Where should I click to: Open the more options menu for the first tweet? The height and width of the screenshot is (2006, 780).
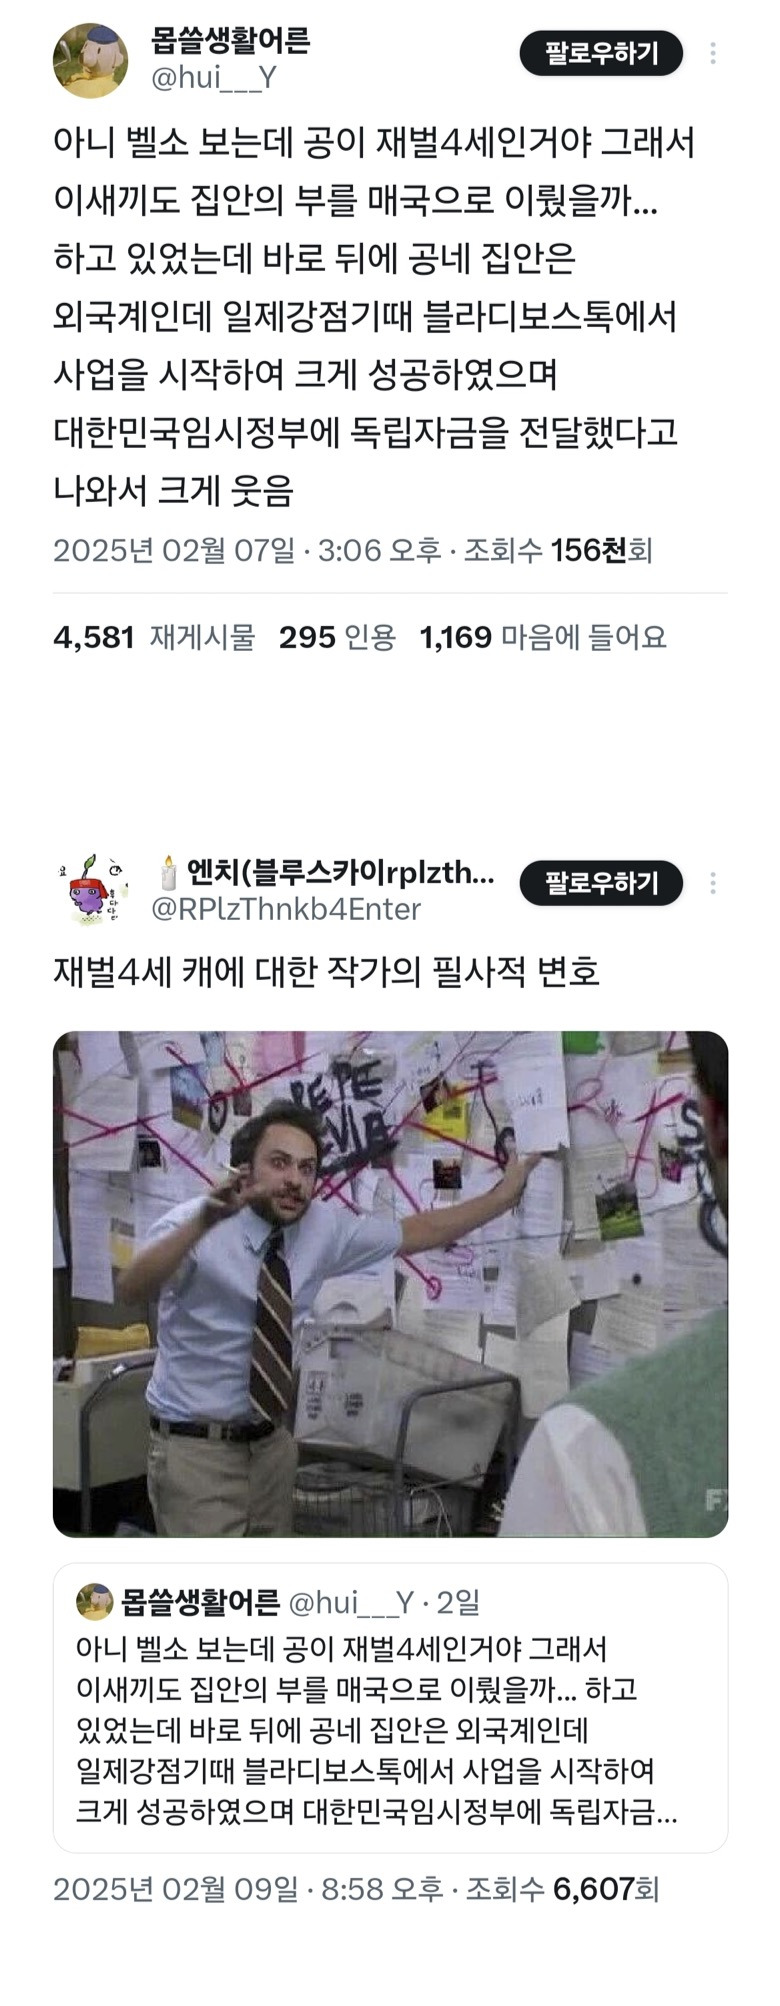(713, 53)
